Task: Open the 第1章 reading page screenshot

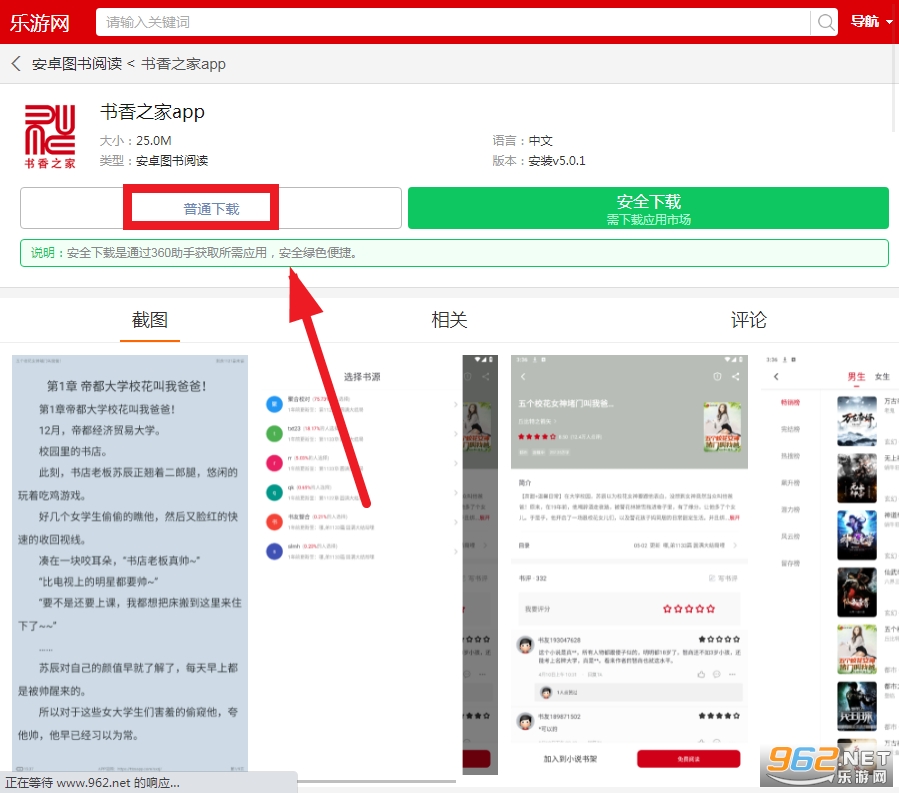Action: (130, 564)
